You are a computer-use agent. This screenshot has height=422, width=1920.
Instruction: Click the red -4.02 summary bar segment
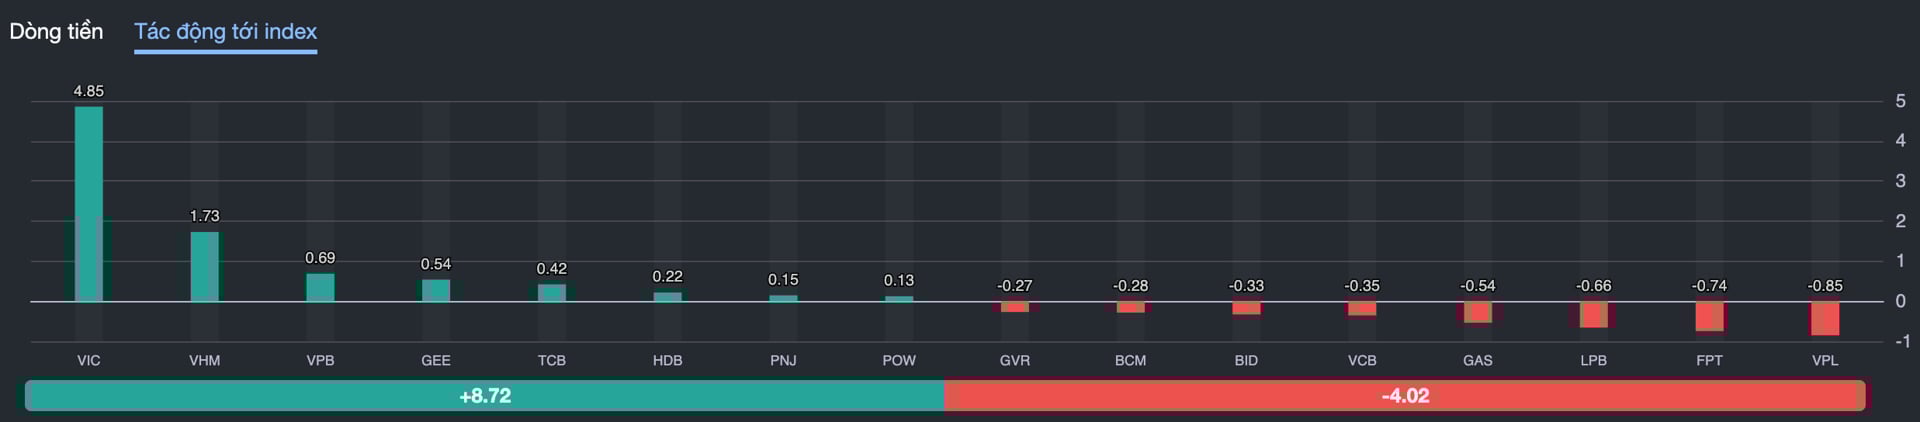(x=1405, y=395)
